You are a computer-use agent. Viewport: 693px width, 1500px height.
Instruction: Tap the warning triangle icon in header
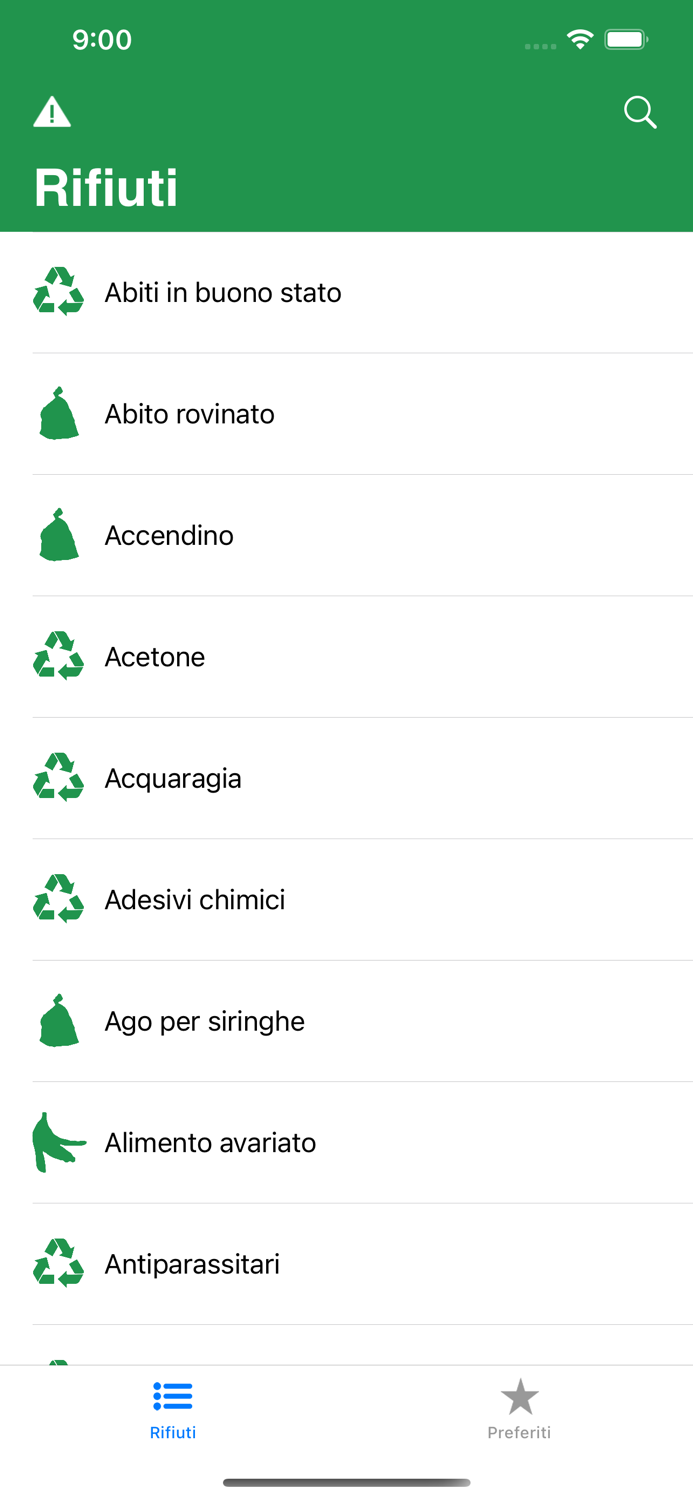(x=52, y=111)
